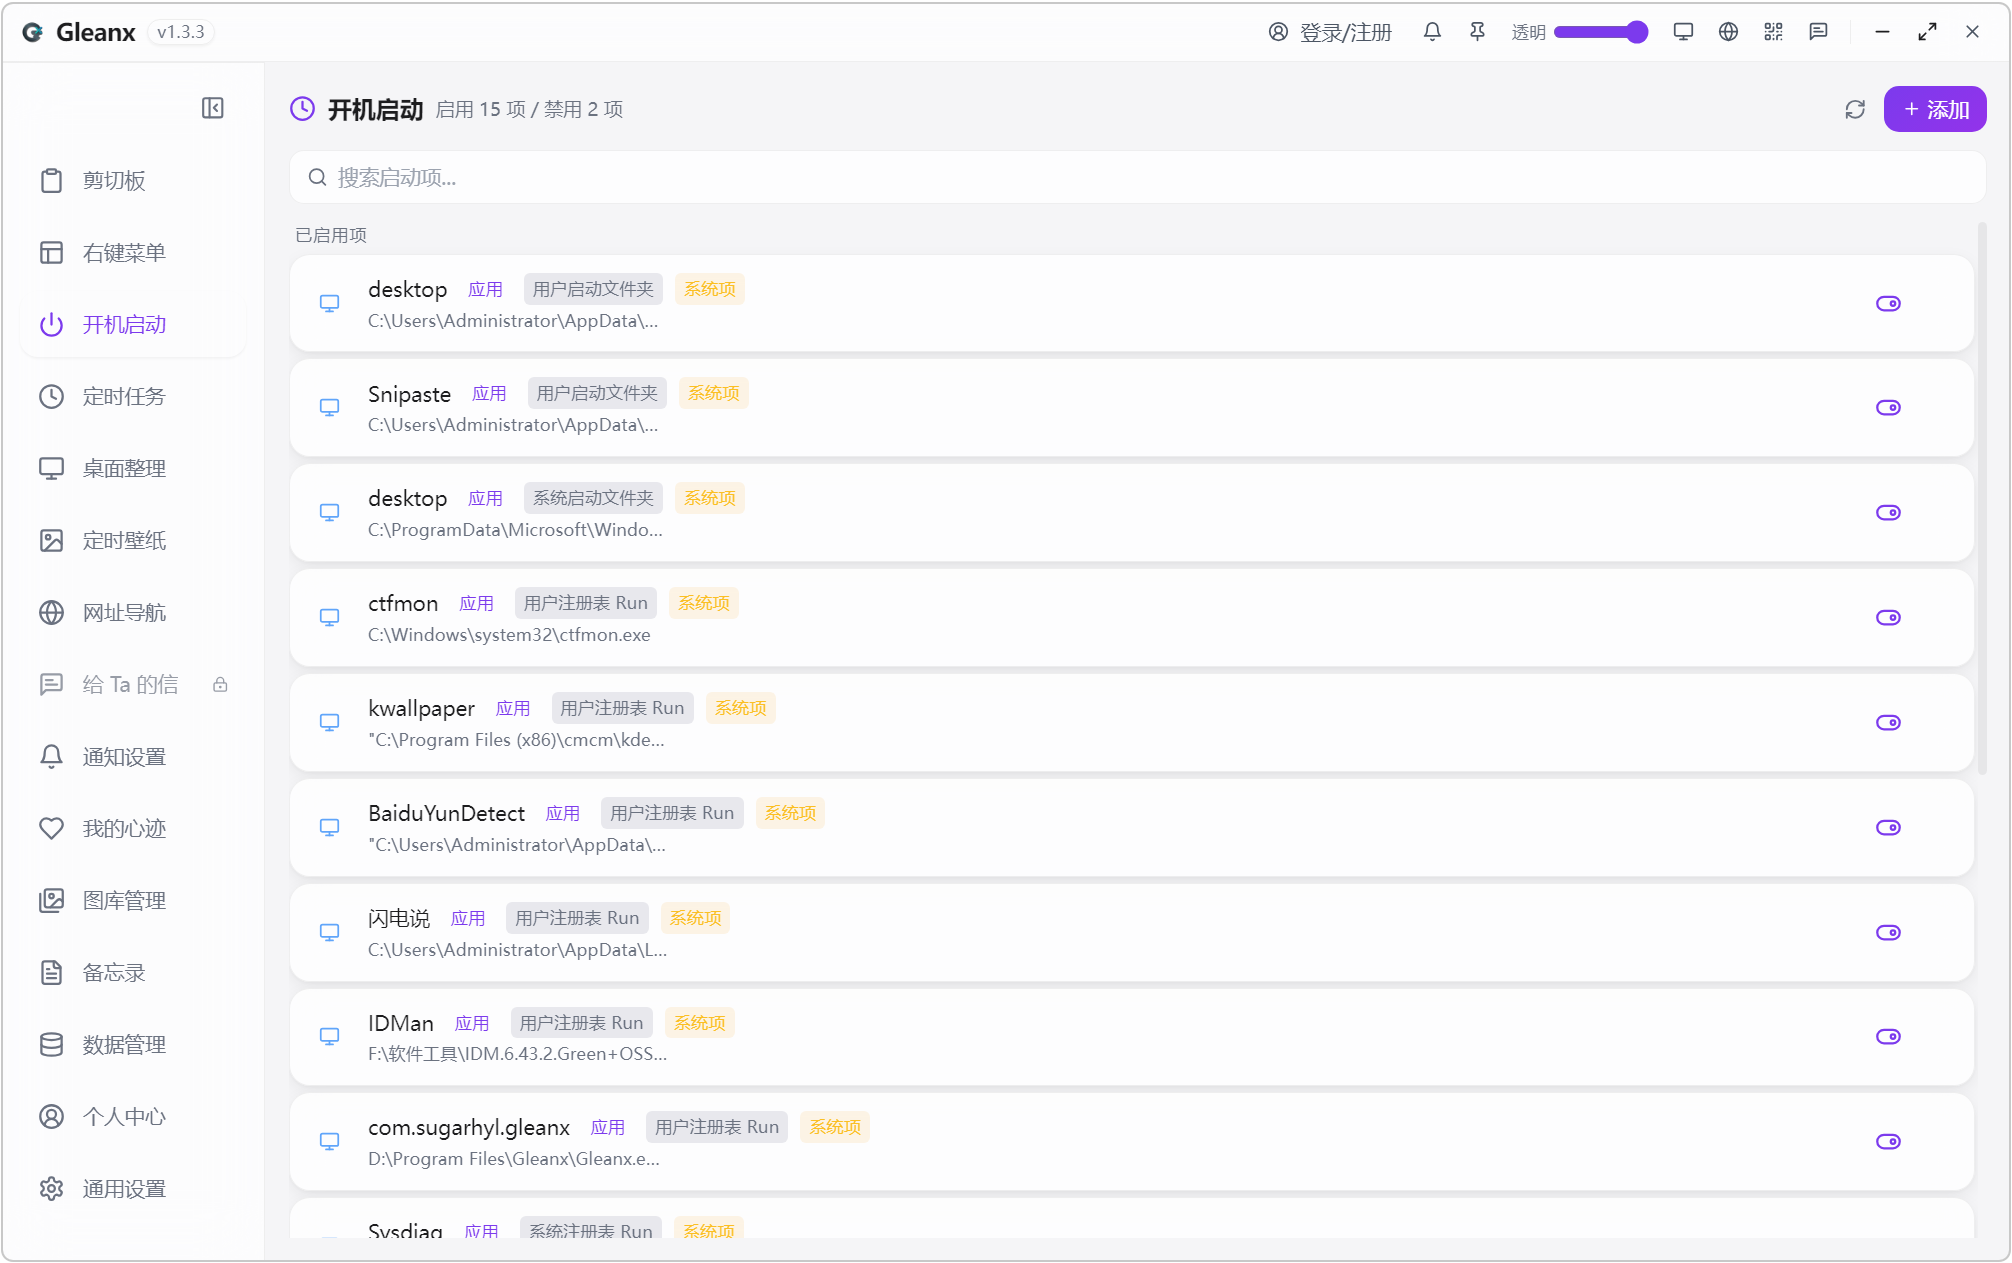Image resolution: width=2012 pixels, height=1263 pixels.
Task: Turn off BaiduYunDetect startup
Action: click(x=1888, y=828)
